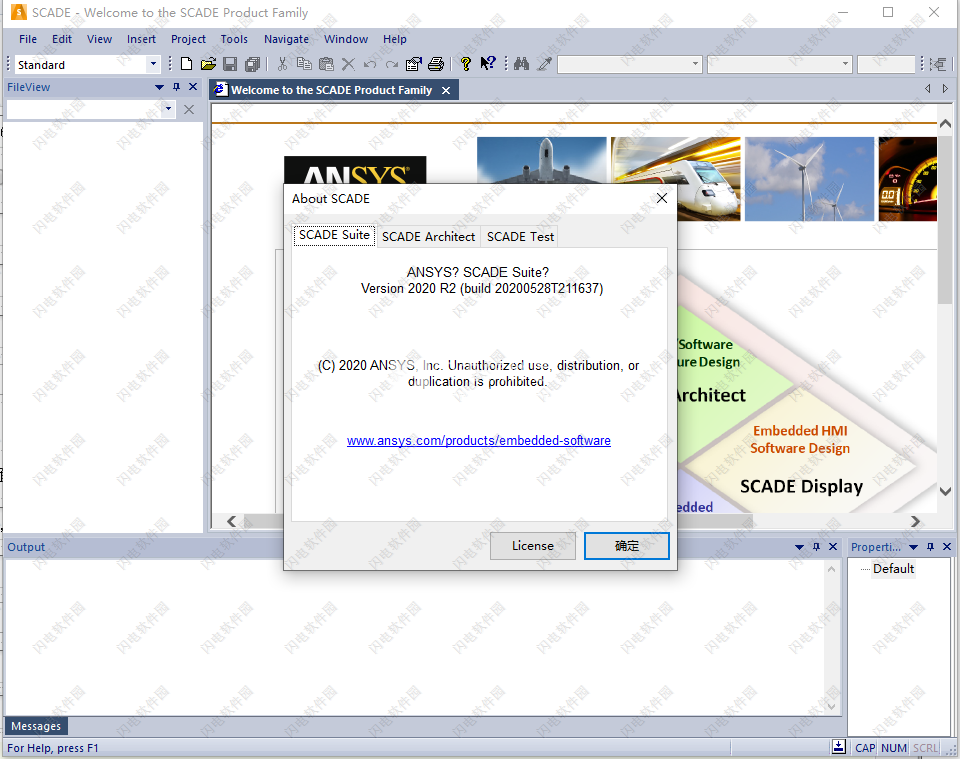
Task: Select the Messages output tab
Action: click(x=36, y=726)
